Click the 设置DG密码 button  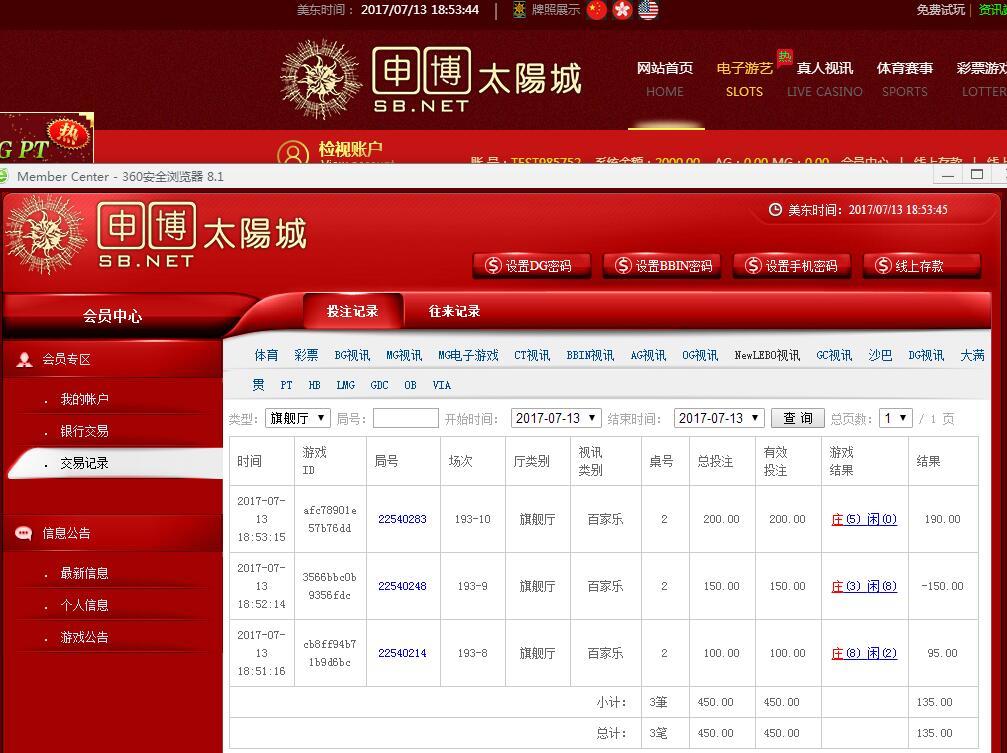(x=531, y=265)
